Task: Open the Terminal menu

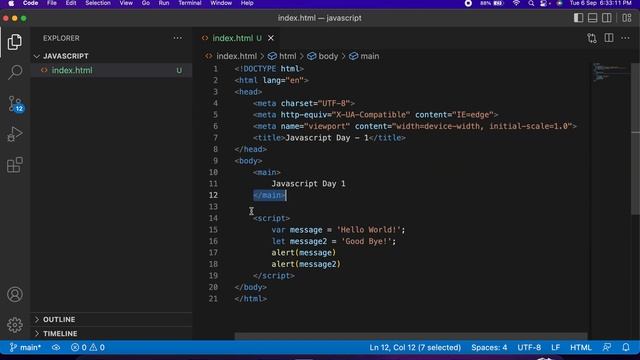Action: pyautogui.click(x=190, y=3)
